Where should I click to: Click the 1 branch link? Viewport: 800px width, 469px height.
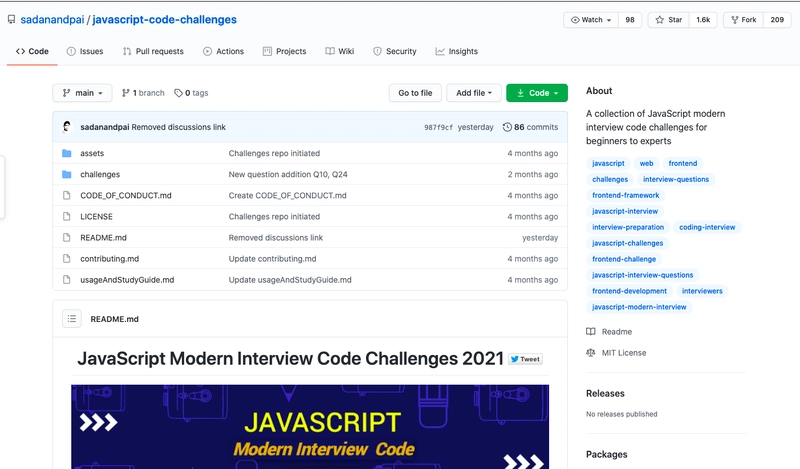(143, 93)
